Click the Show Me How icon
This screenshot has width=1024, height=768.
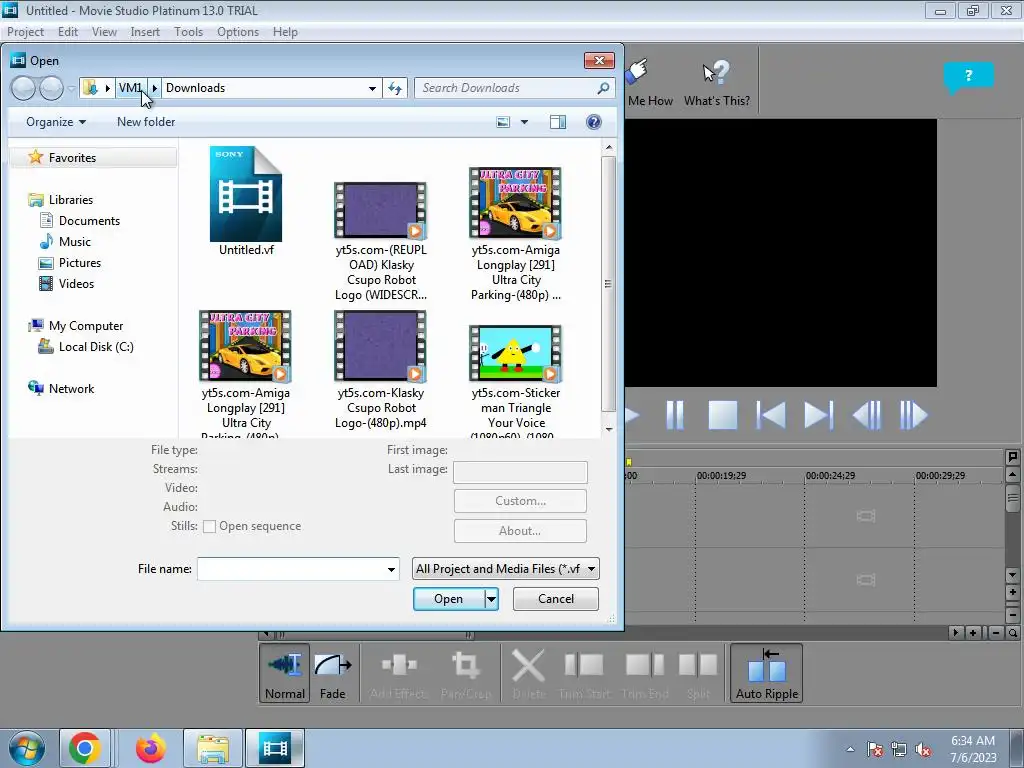point(648,82)
